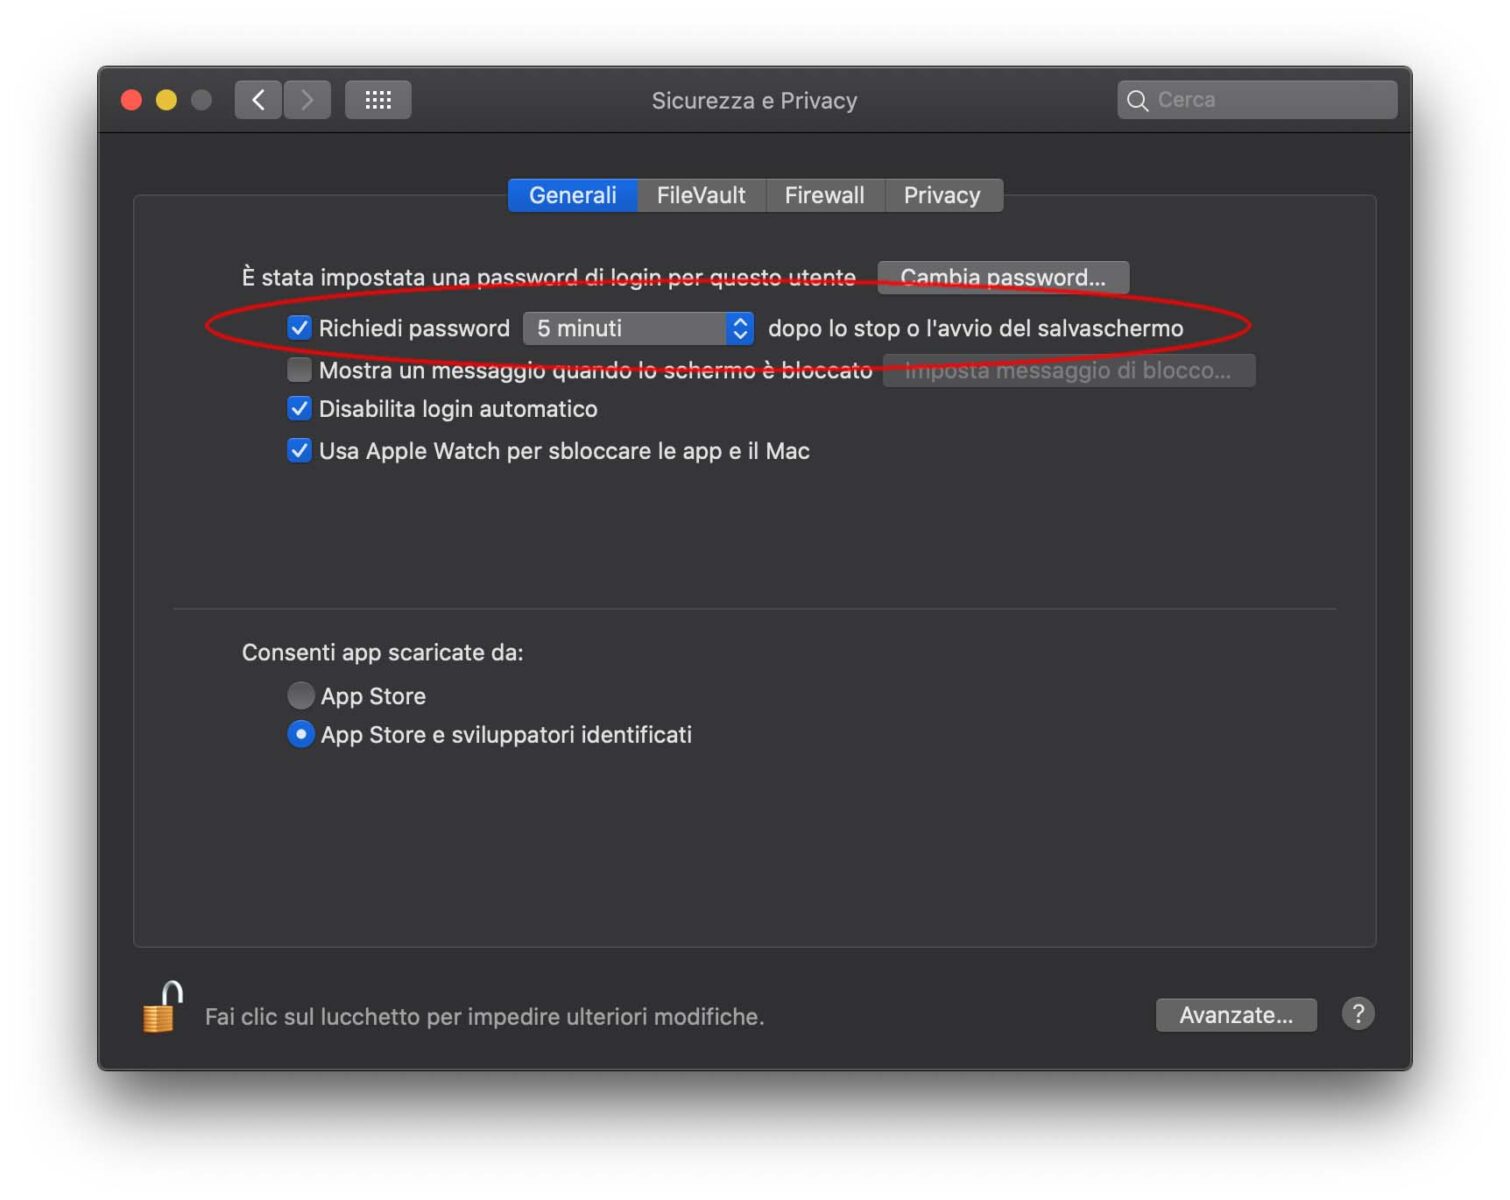Open help via the question mark icon

coord(1358,1014)
